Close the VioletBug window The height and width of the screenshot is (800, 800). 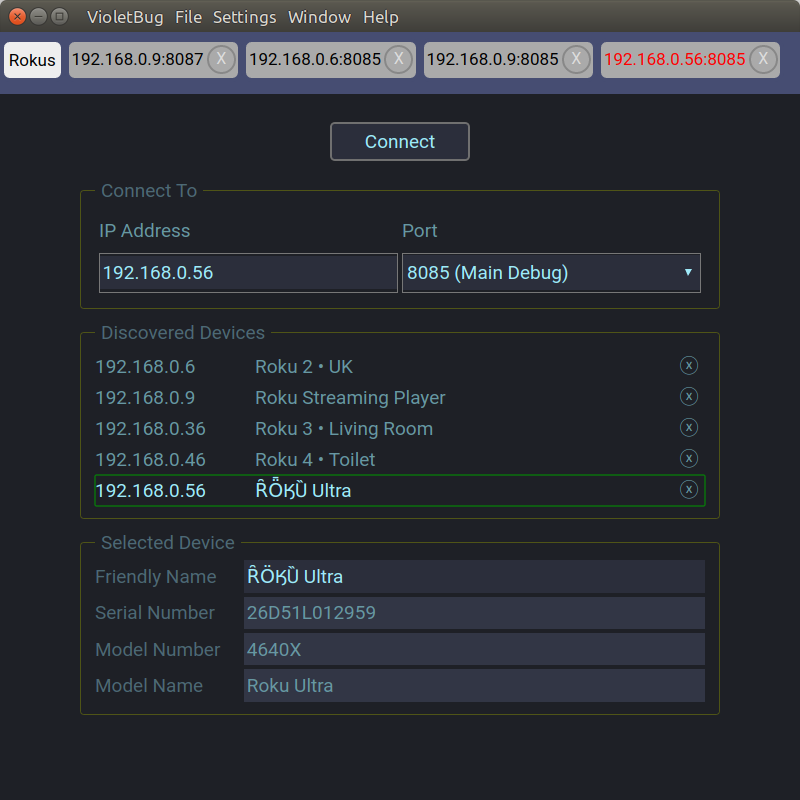[17, 17]
